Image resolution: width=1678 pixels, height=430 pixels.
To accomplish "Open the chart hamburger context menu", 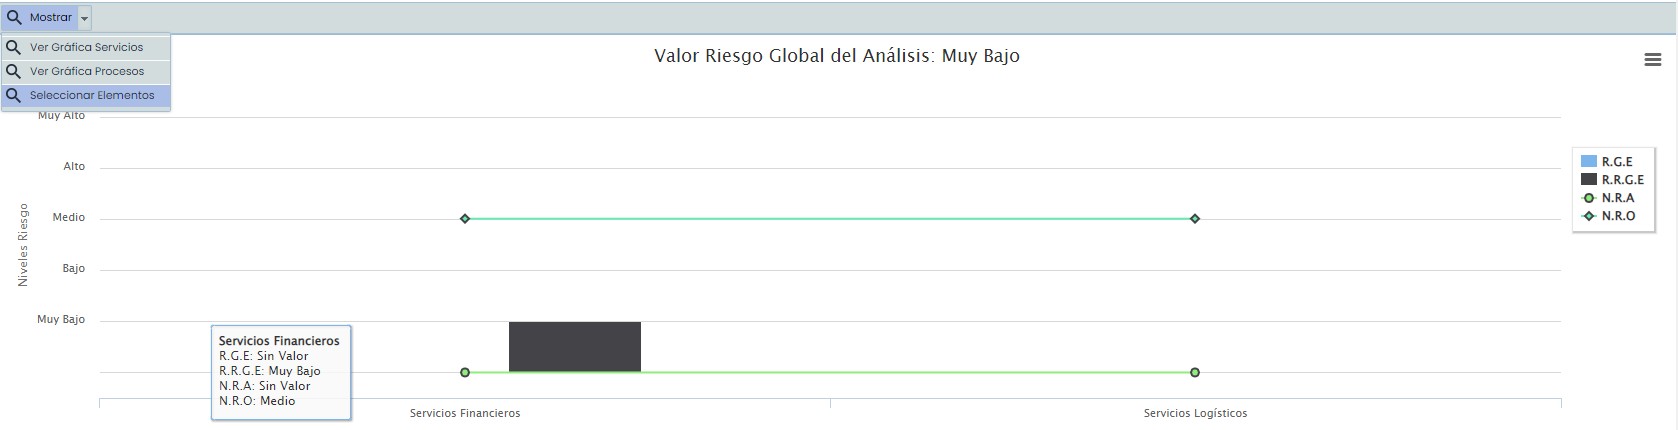I will [x=1652, y=60].
